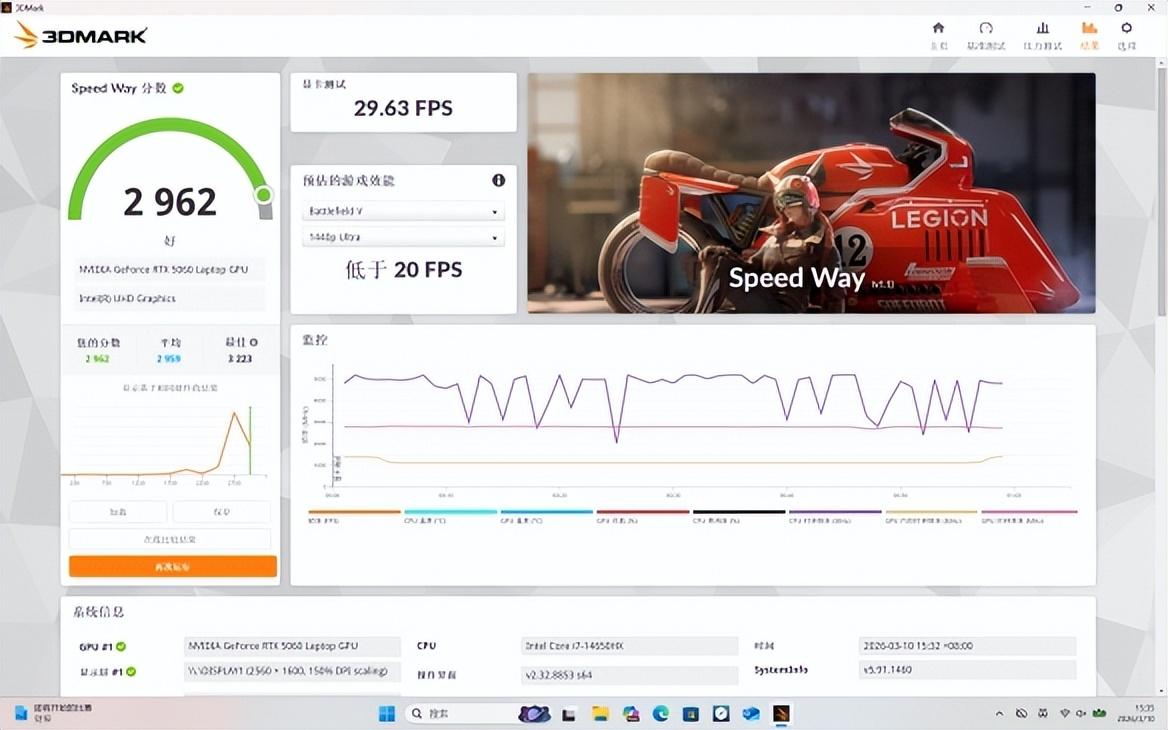Image resolution: width=1168 pixels, height=730 pixels.
Task: Expand the Battlefield V game dropdown
Action: [403, 212]
